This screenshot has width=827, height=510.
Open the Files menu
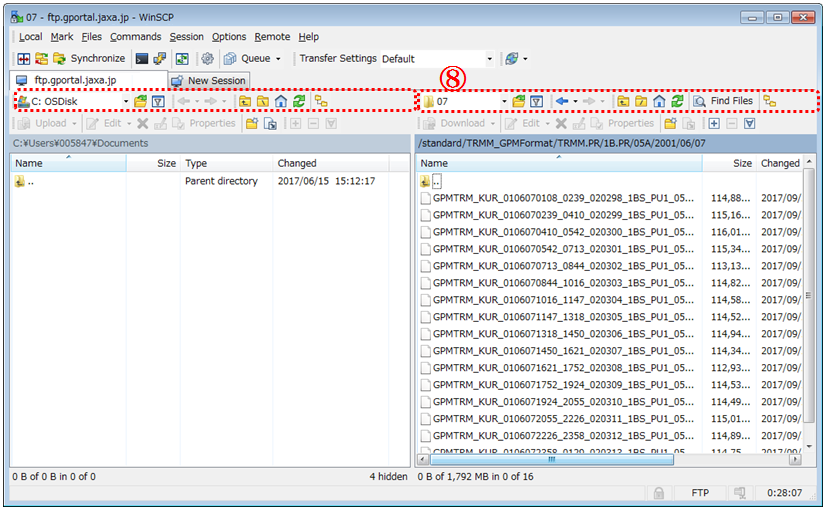click(x=91, y=37)
